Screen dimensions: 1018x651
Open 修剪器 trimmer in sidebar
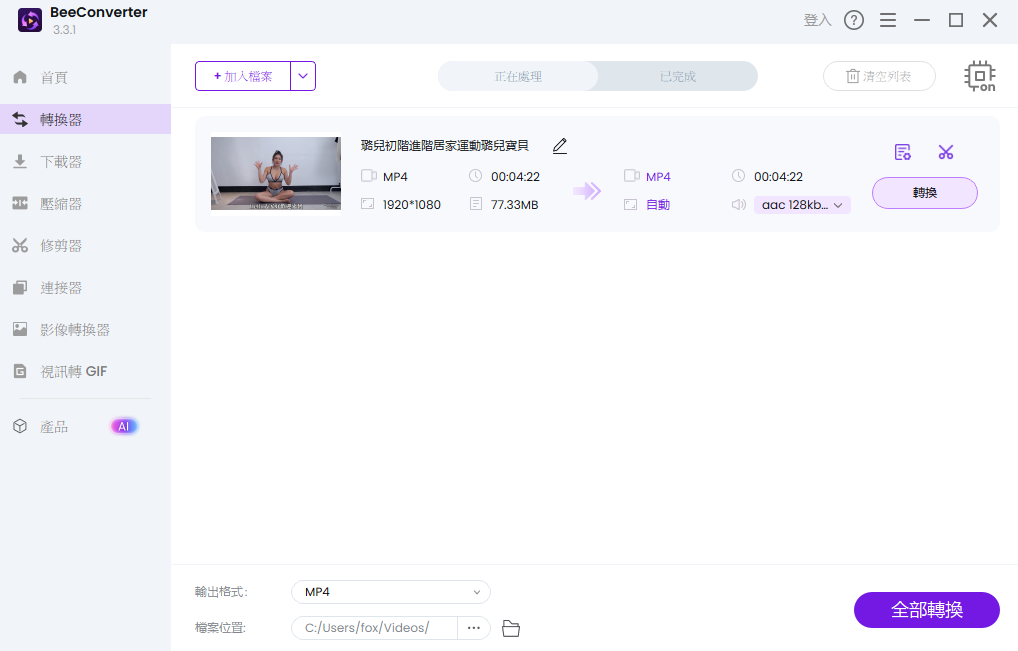coord(85,246)
